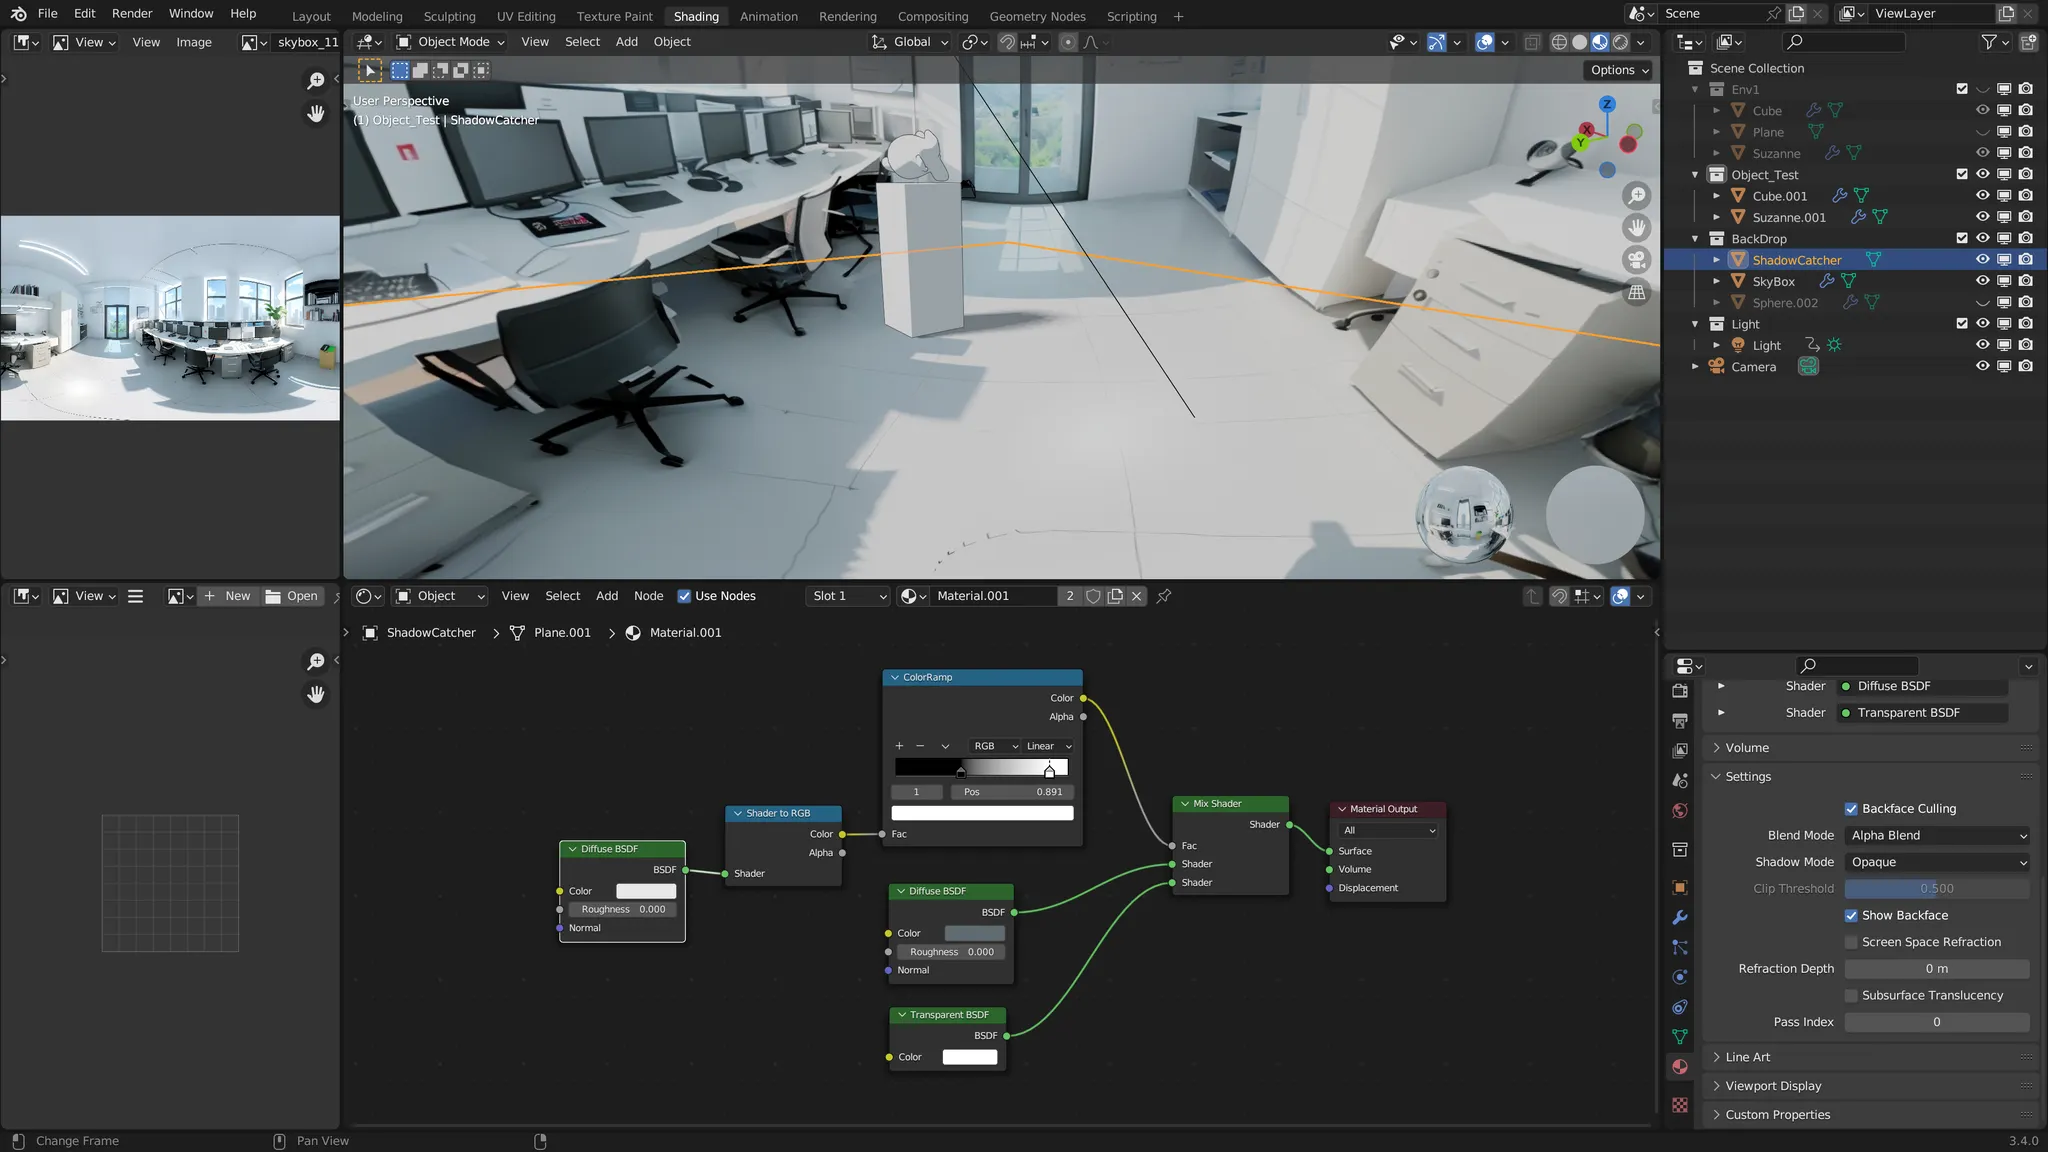Pin the node editor material
Screen dimensions: 2048x1152
pyautogui.click(x=1164, y=596)
